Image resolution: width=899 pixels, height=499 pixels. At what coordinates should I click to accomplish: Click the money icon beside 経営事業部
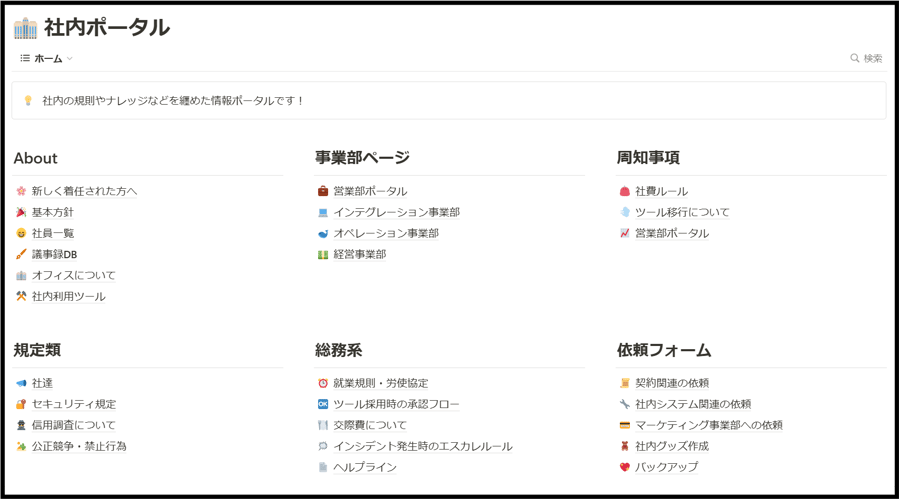tap(323, 254)
